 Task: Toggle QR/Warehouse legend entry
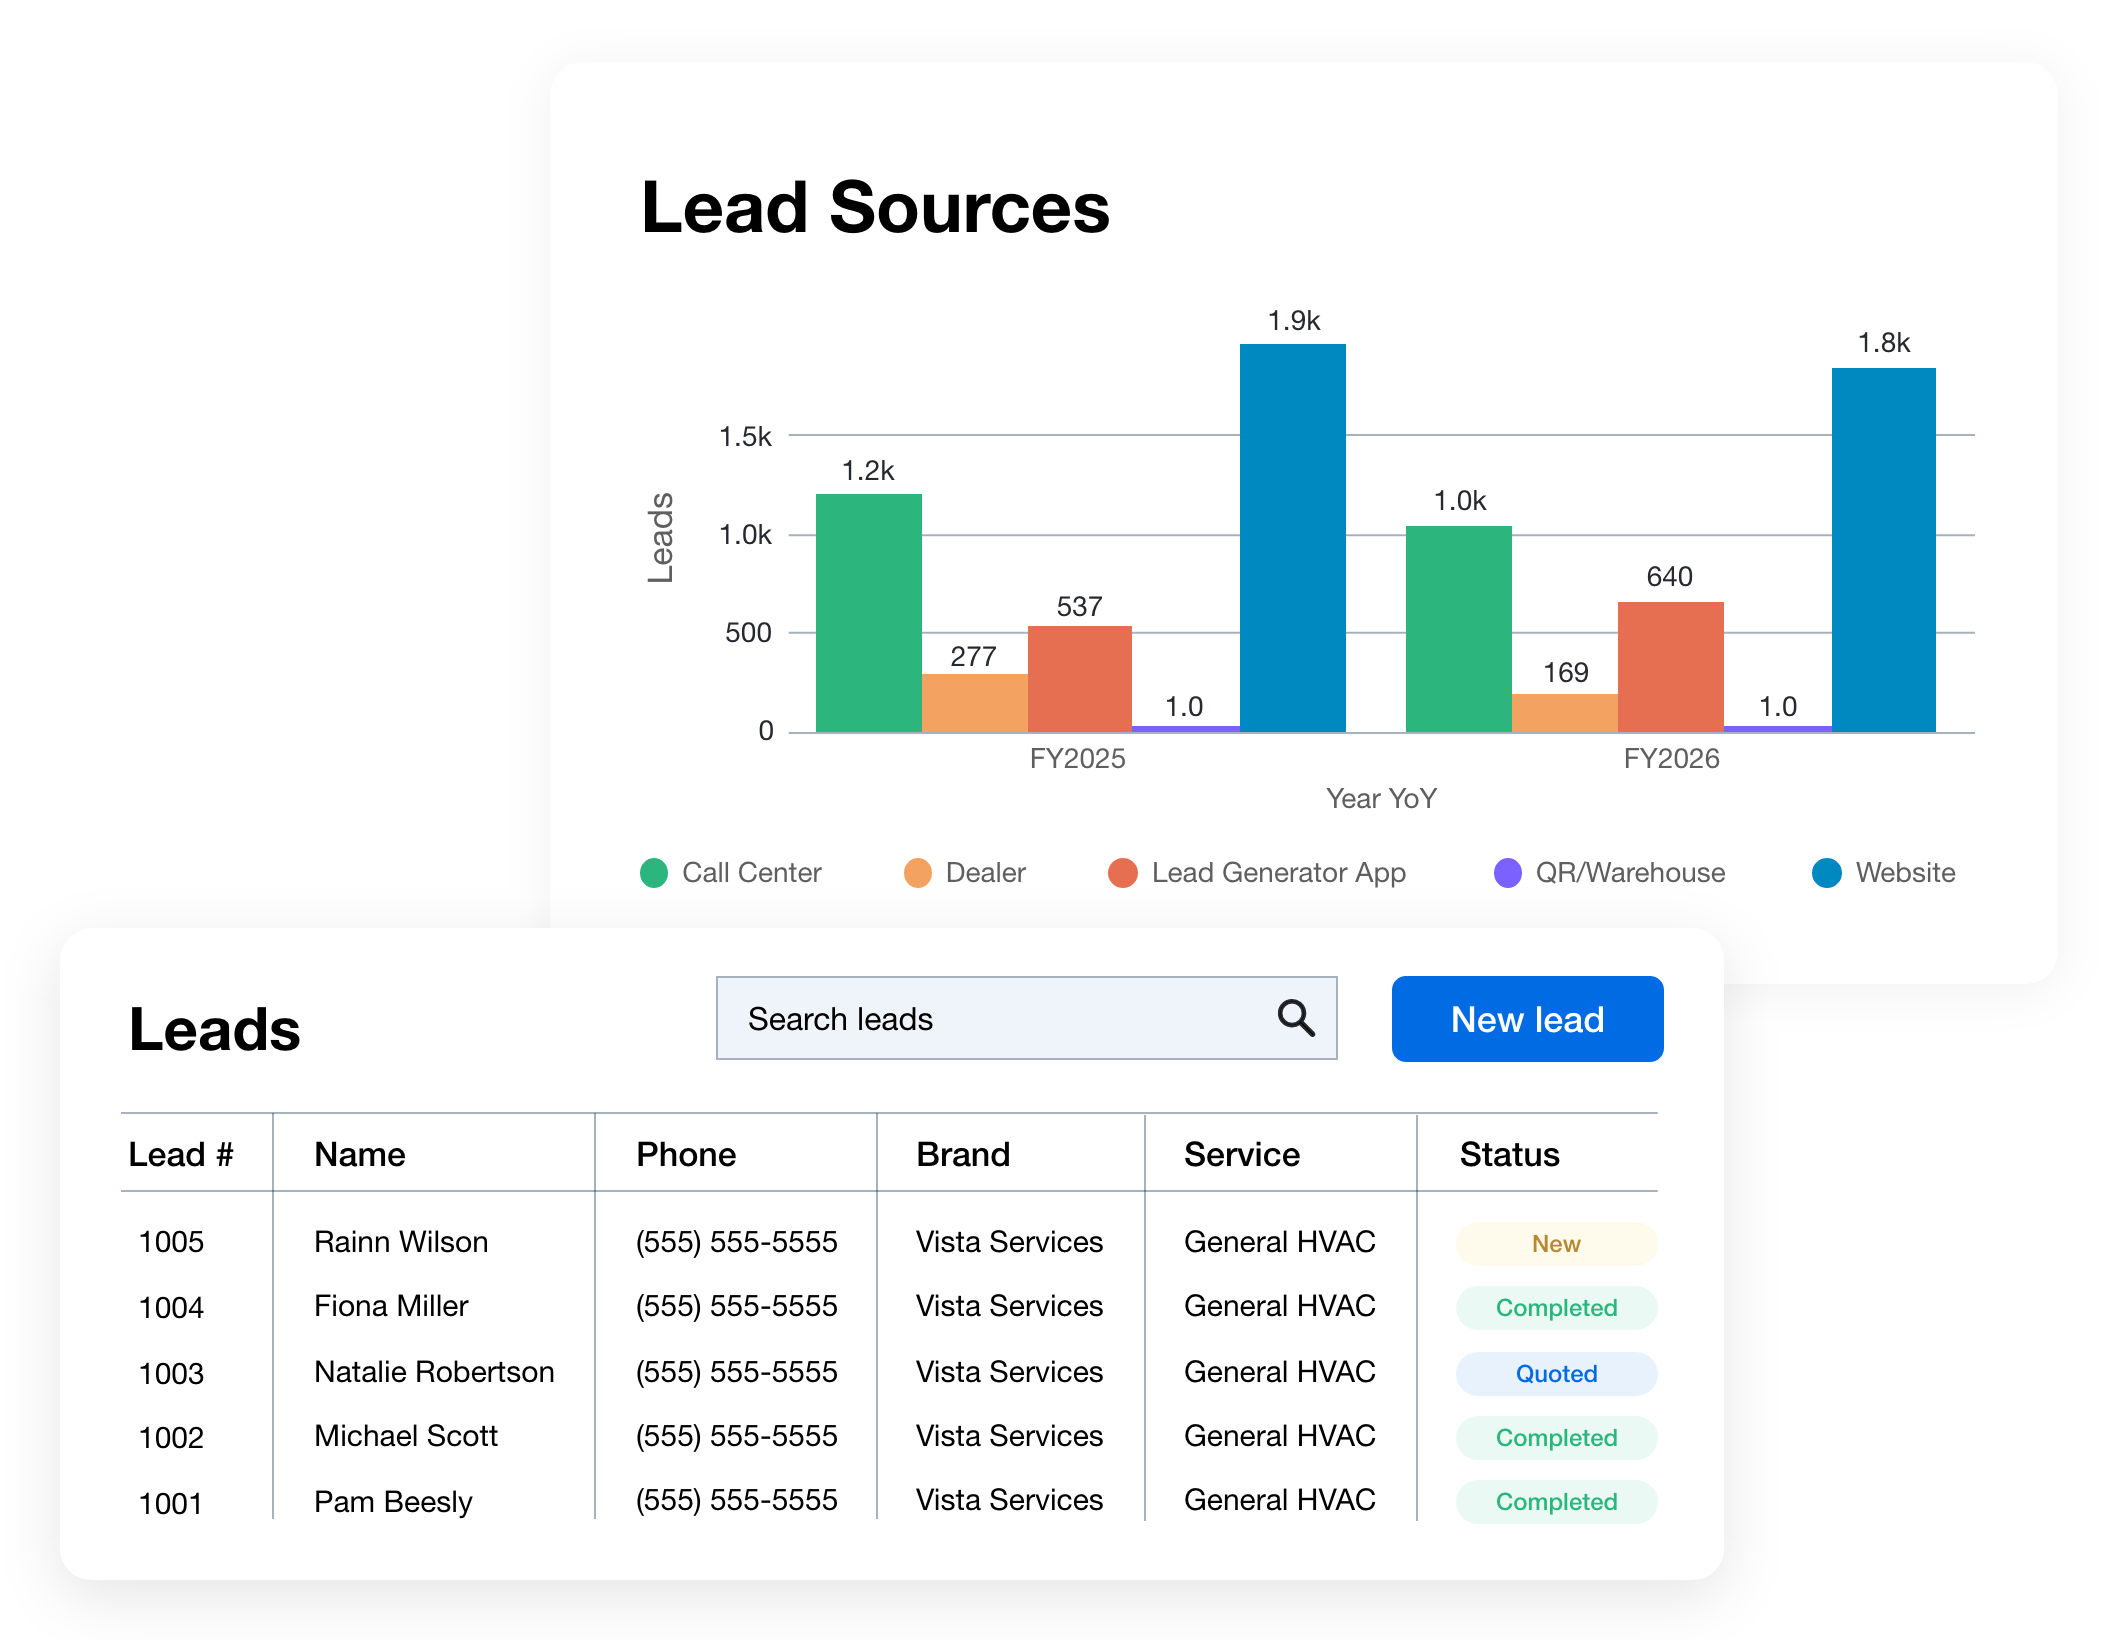tap(1610, 873)
